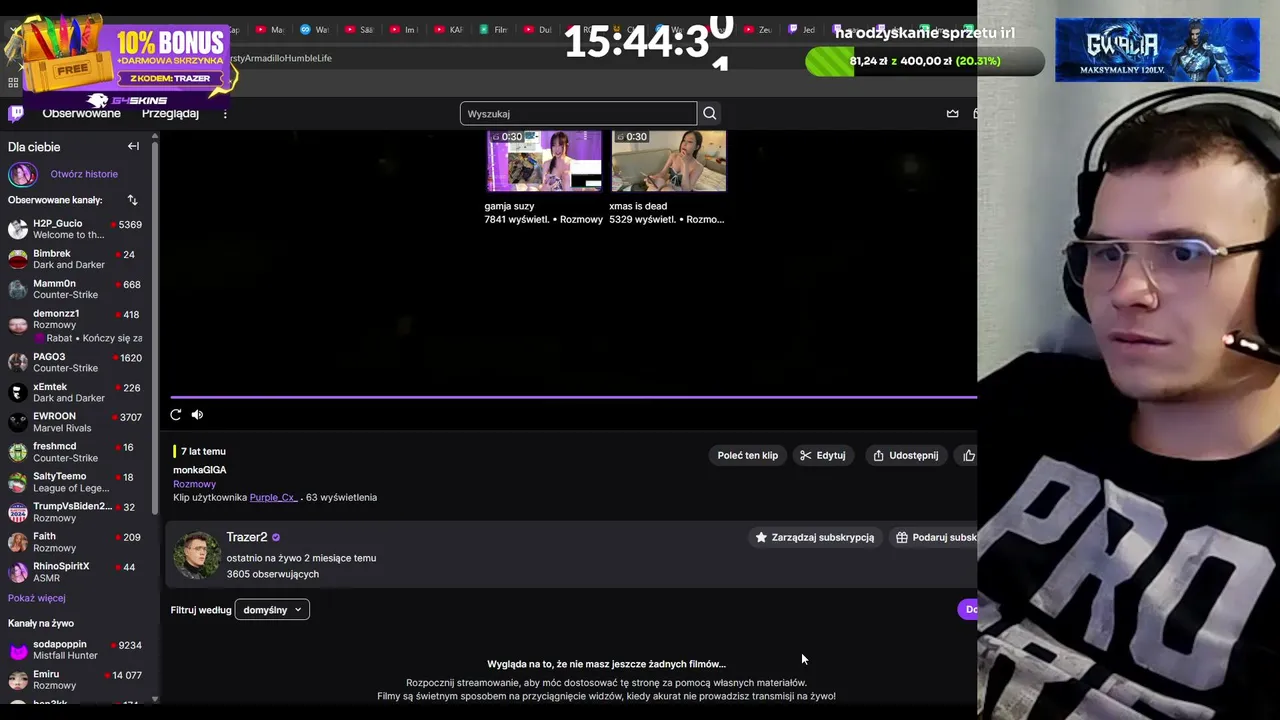Click the Edytuj clip button
Image resolution: width=1280 pixels, height=720 pixels.
point(822,455)
